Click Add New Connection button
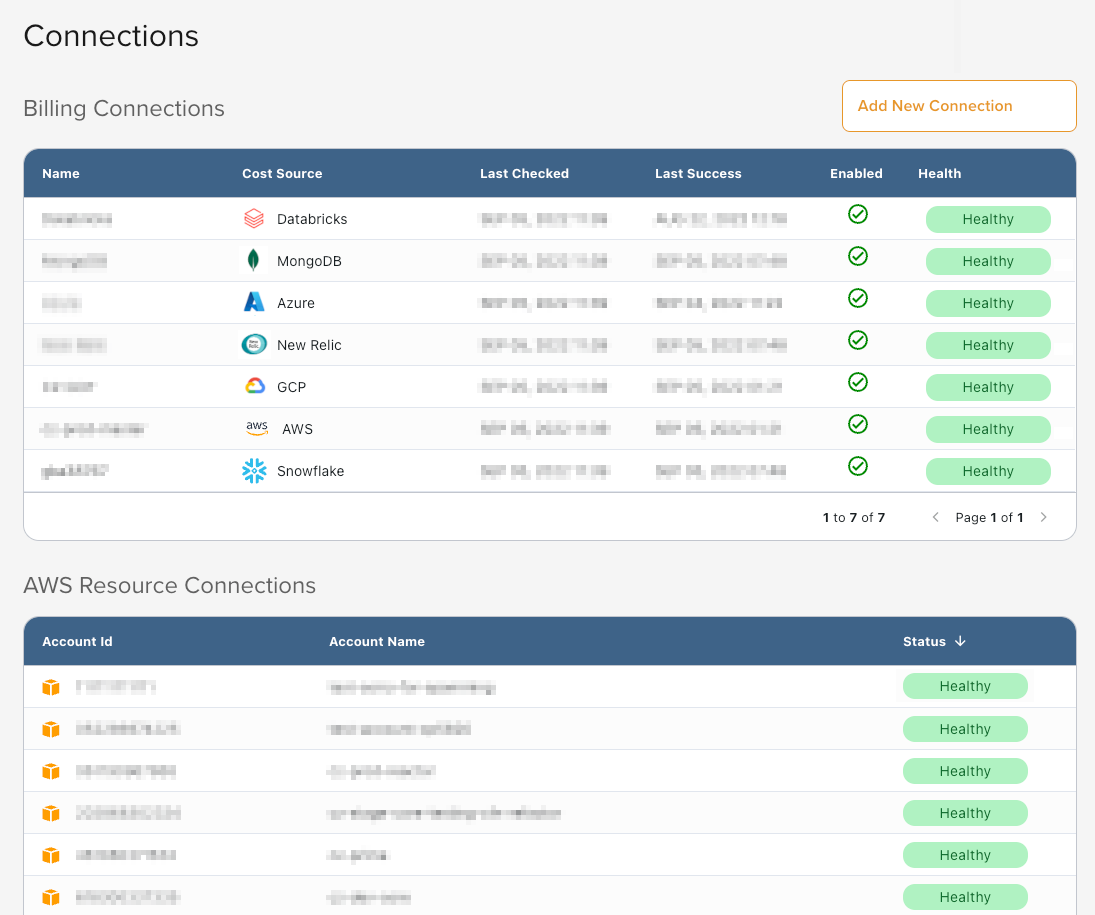 (959, 106)
